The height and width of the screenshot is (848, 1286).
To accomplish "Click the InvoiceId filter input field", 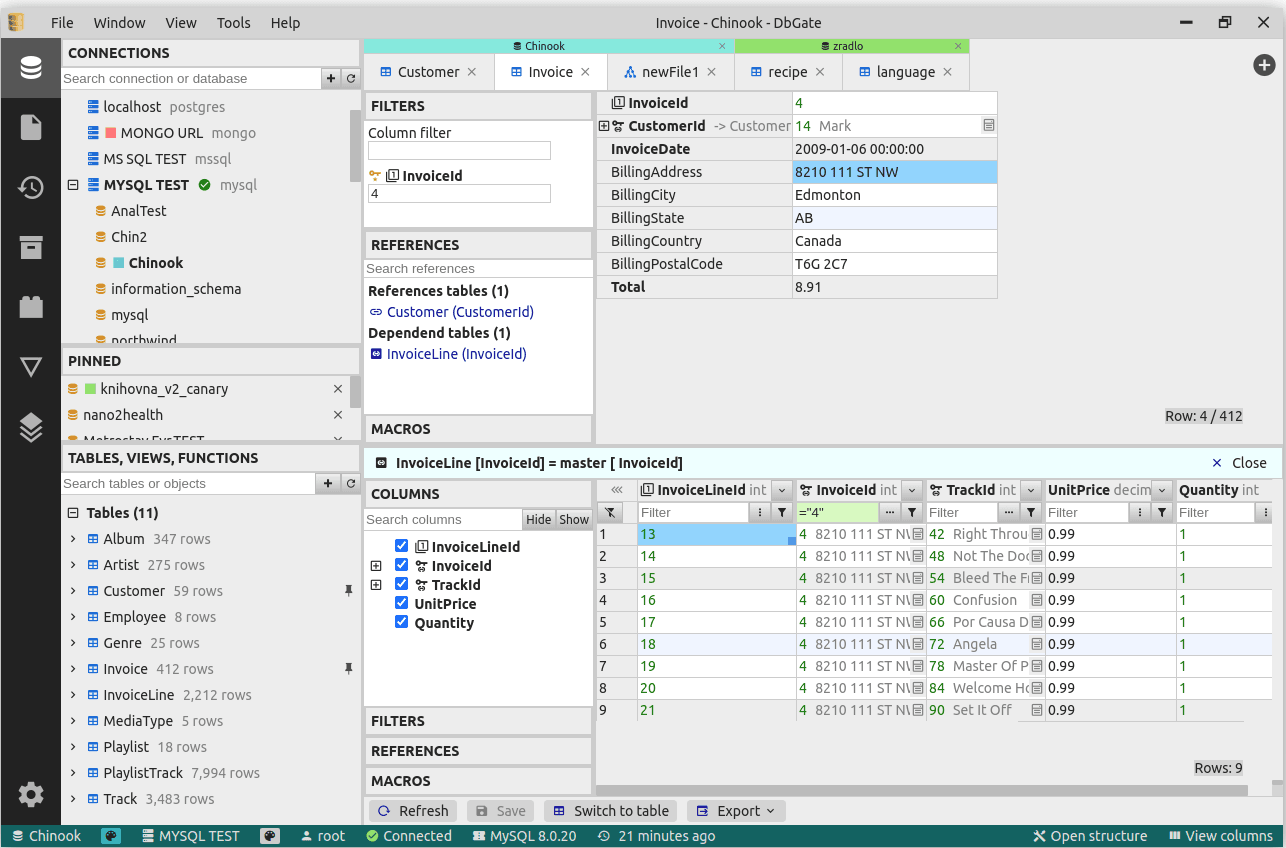I will pyautogui.click(x=459, y=193).
